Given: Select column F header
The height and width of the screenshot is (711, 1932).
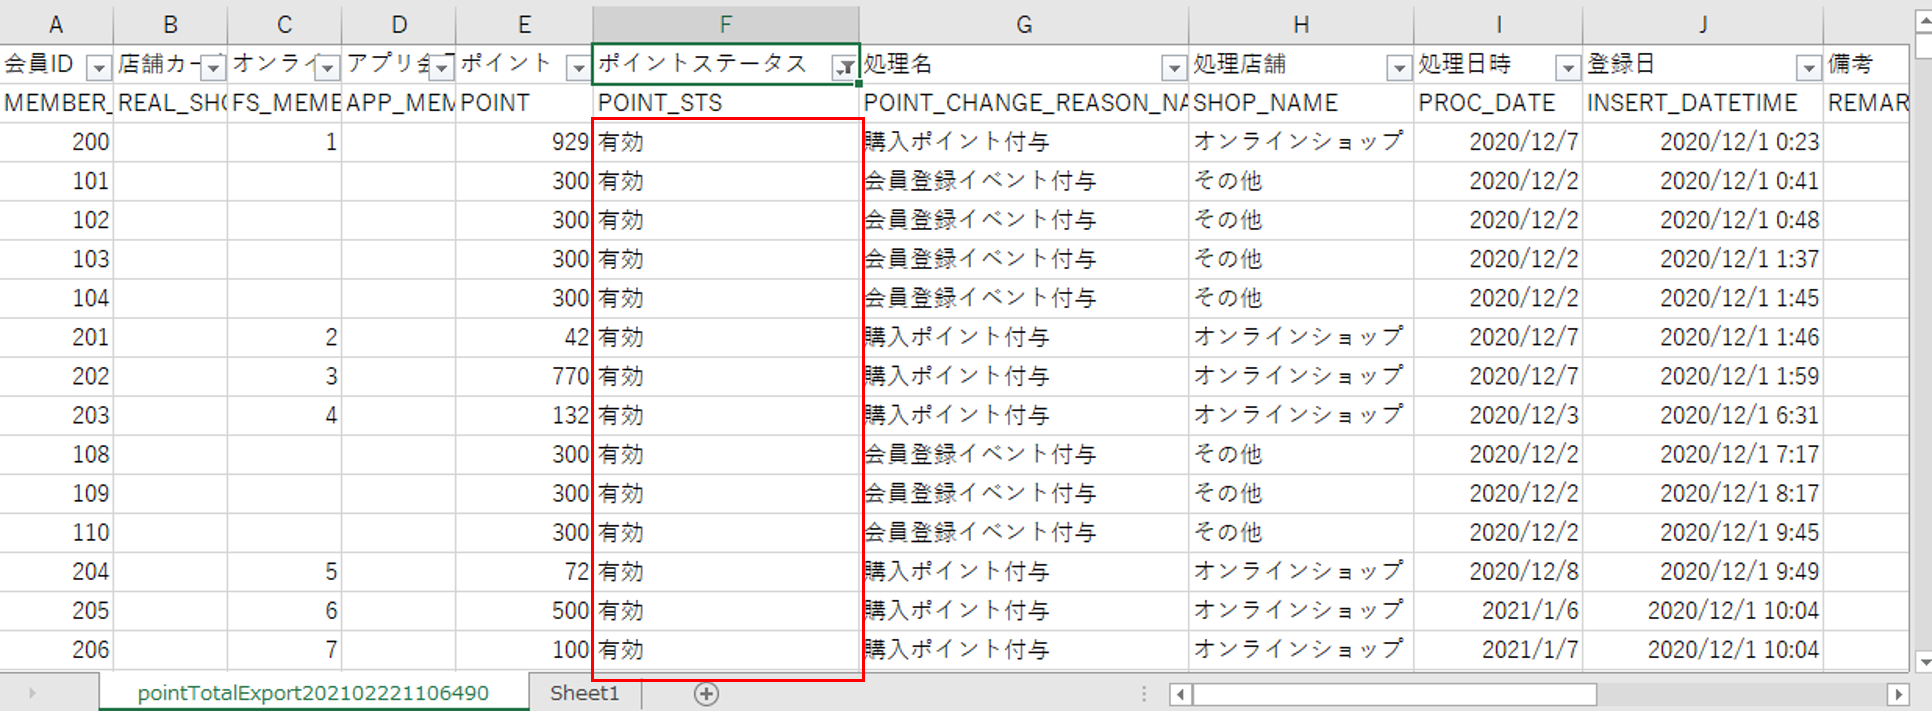Looking at the screenshot, I should tap(725, 25).
